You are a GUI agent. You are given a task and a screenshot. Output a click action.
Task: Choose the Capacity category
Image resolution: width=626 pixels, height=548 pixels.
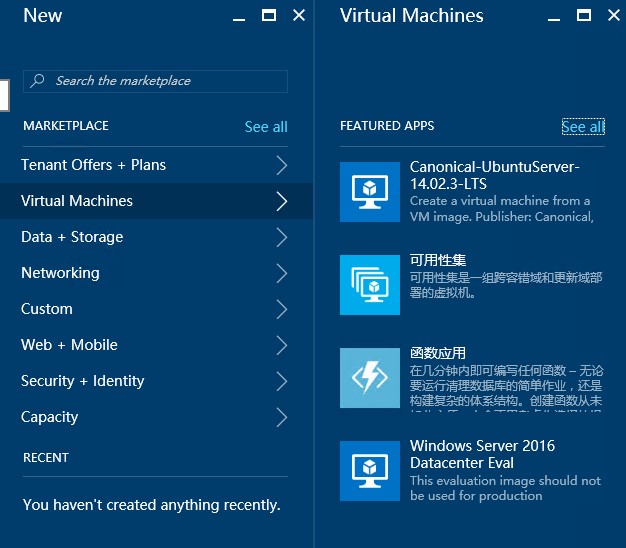[x=156, y=417]
